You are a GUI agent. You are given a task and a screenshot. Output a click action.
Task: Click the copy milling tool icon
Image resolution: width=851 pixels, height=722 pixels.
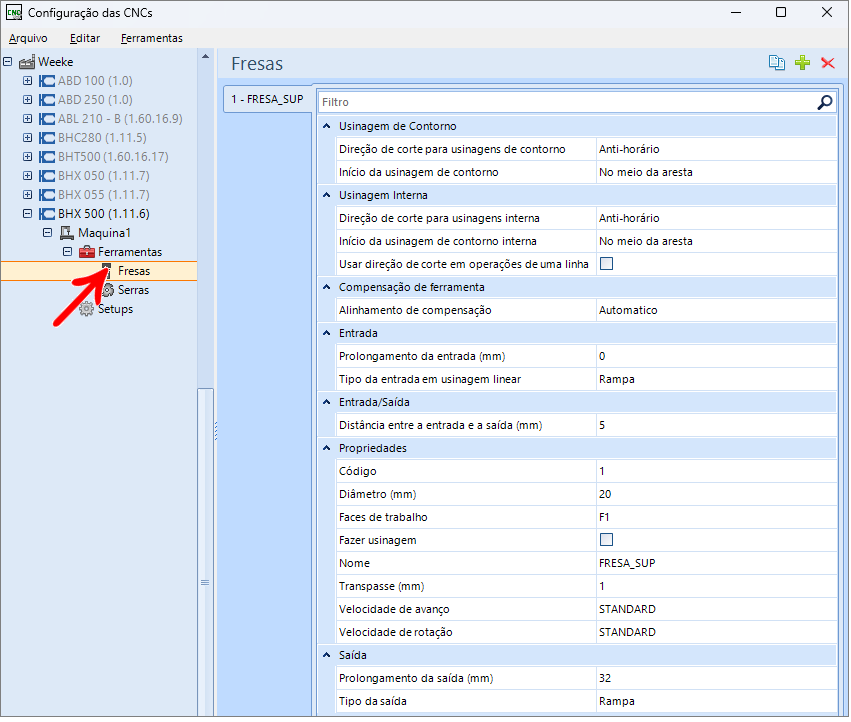click(776, 63)
